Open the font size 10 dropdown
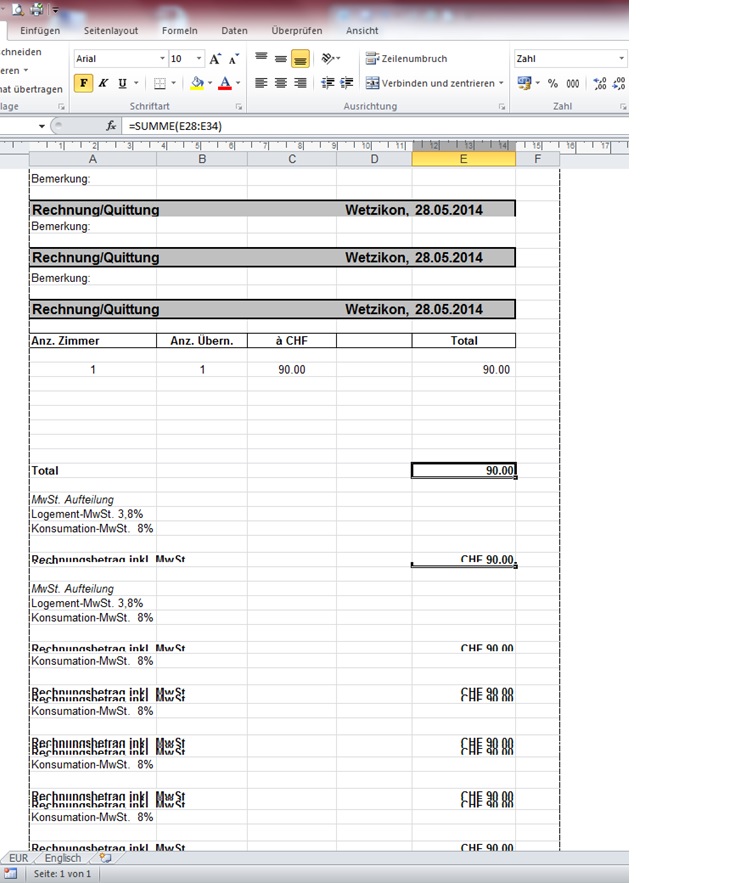 [x=199, y=59]
